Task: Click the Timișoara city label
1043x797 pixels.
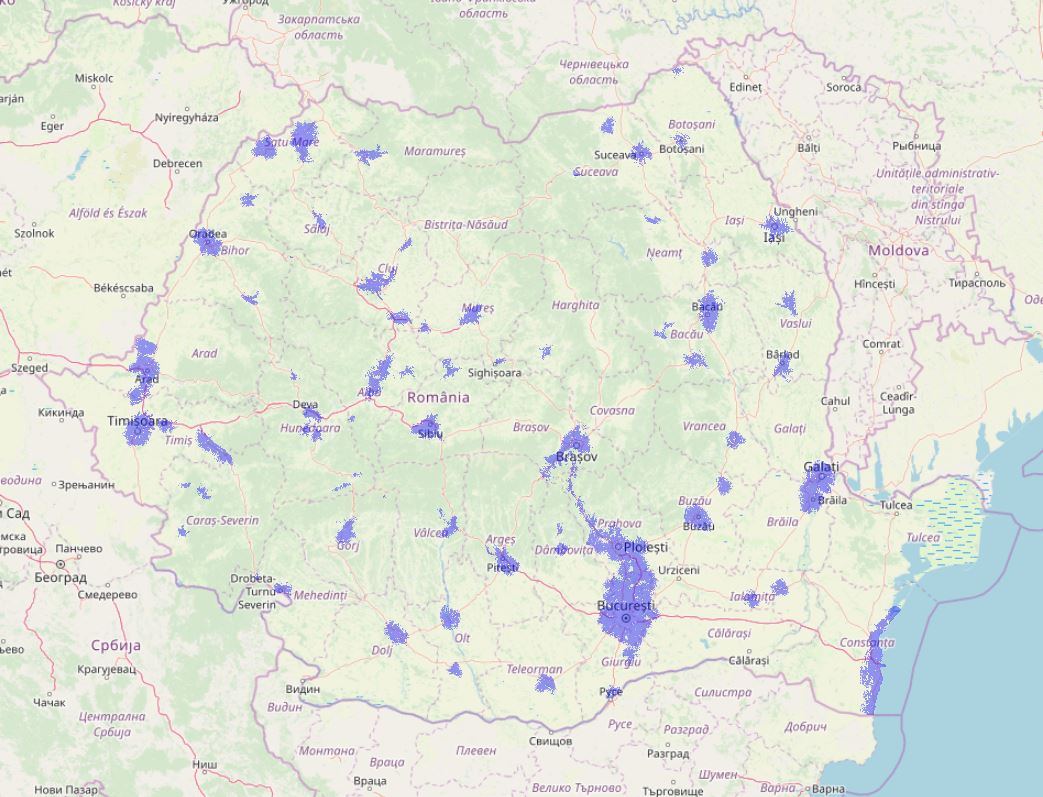Action: [x=137, y=421]
